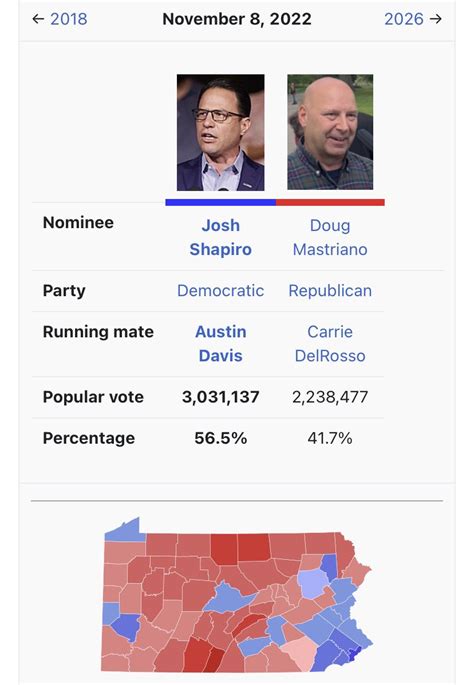Tap the Doug Mastriano portrait photo
Image resolution: width=474 pixels, height=685 pixels.
pyautogui.click(x=330, y=132)
